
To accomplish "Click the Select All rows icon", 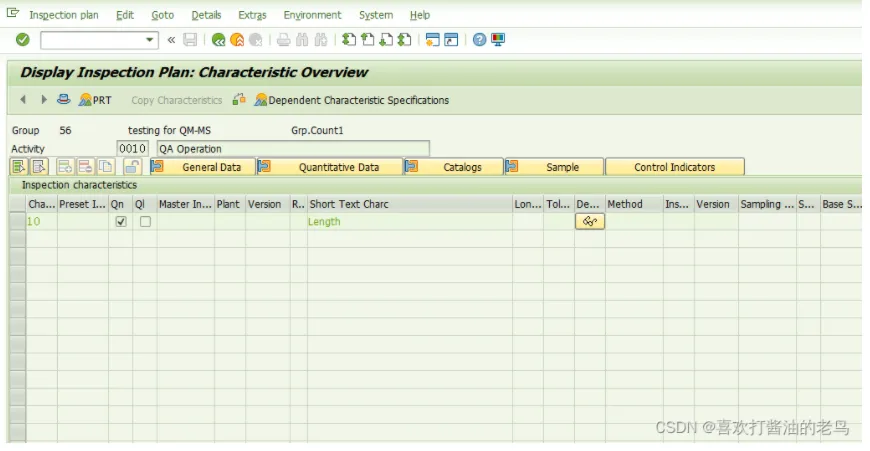I will click(18, 166).
